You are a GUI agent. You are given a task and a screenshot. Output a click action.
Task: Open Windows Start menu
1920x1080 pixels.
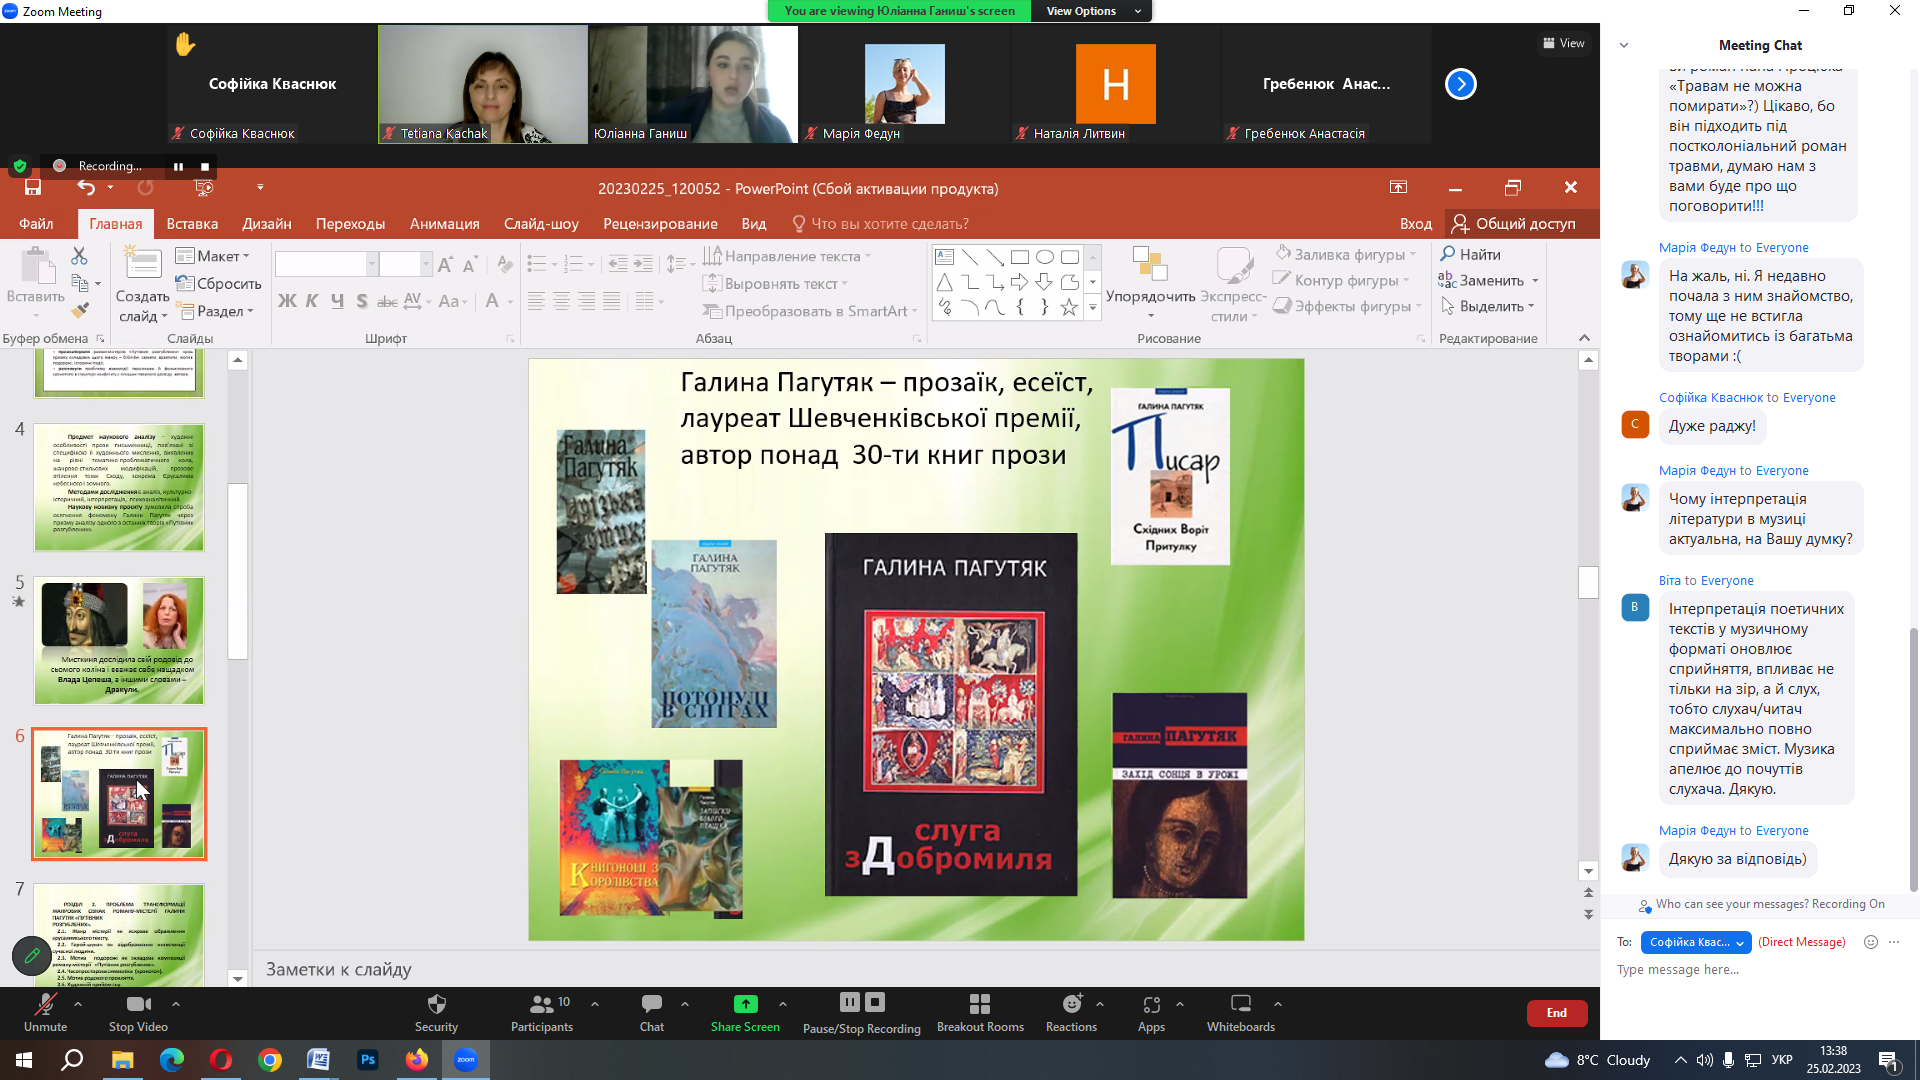pos(24,1060)
